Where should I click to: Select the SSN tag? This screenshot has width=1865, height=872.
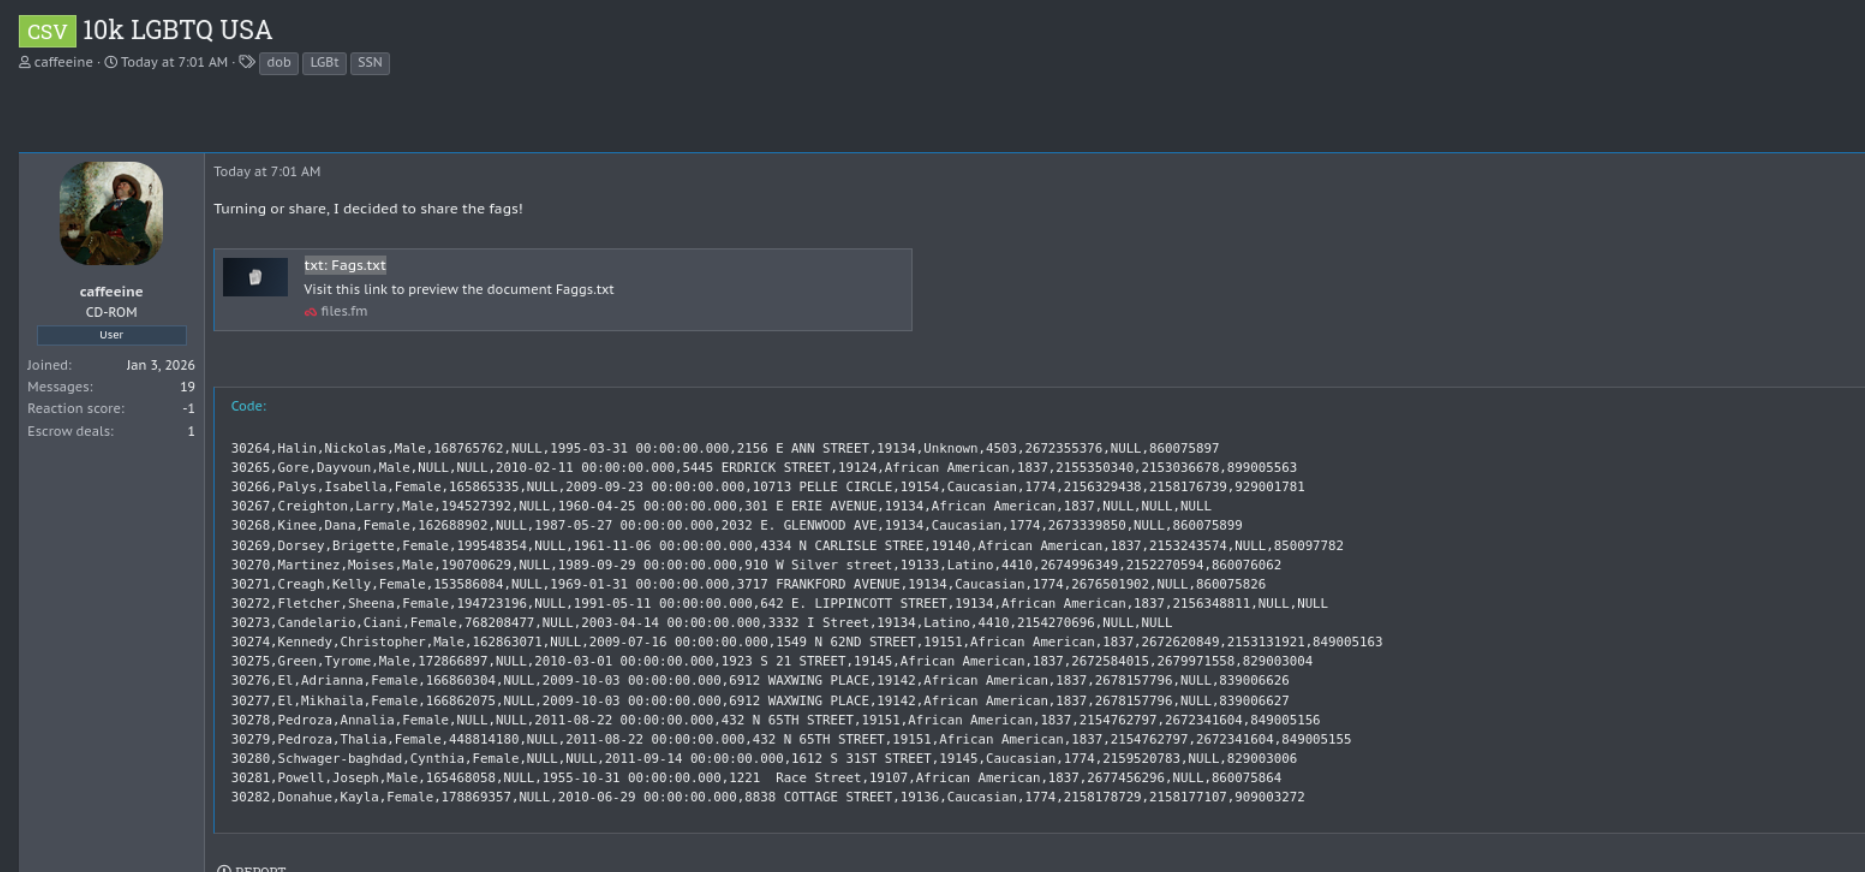(370, 63)
